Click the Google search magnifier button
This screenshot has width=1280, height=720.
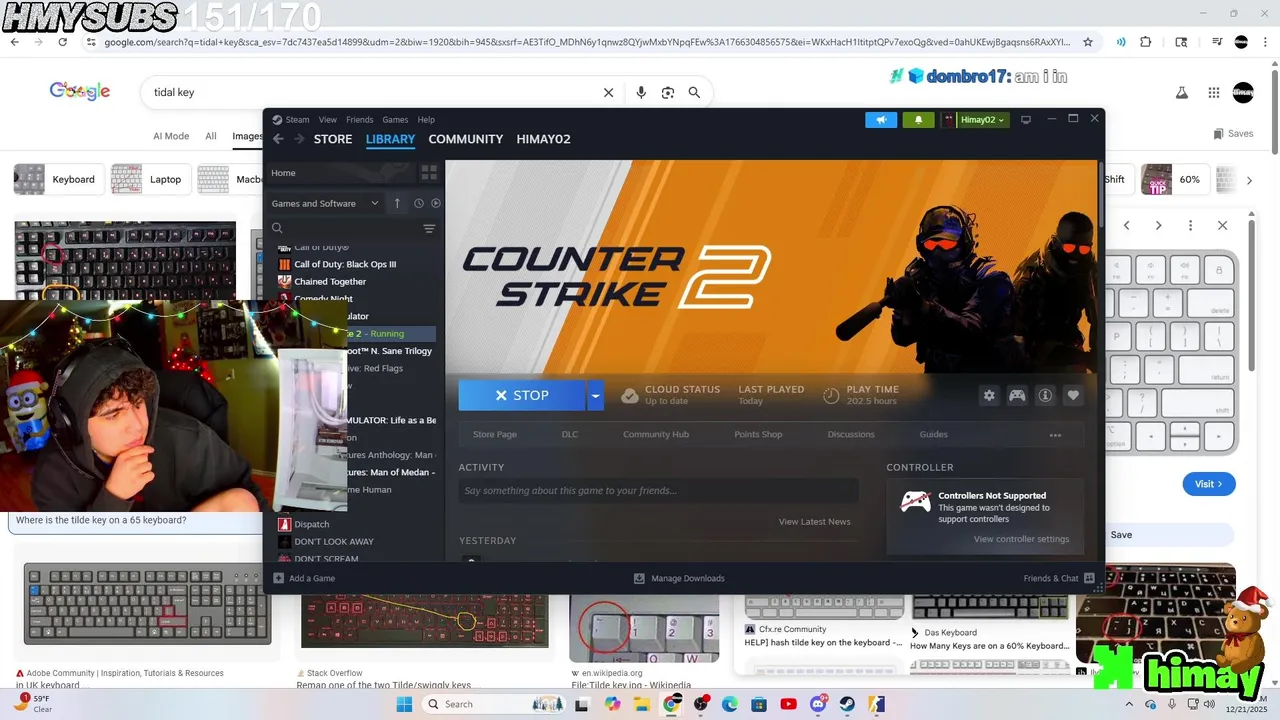[x=694, y=92]
